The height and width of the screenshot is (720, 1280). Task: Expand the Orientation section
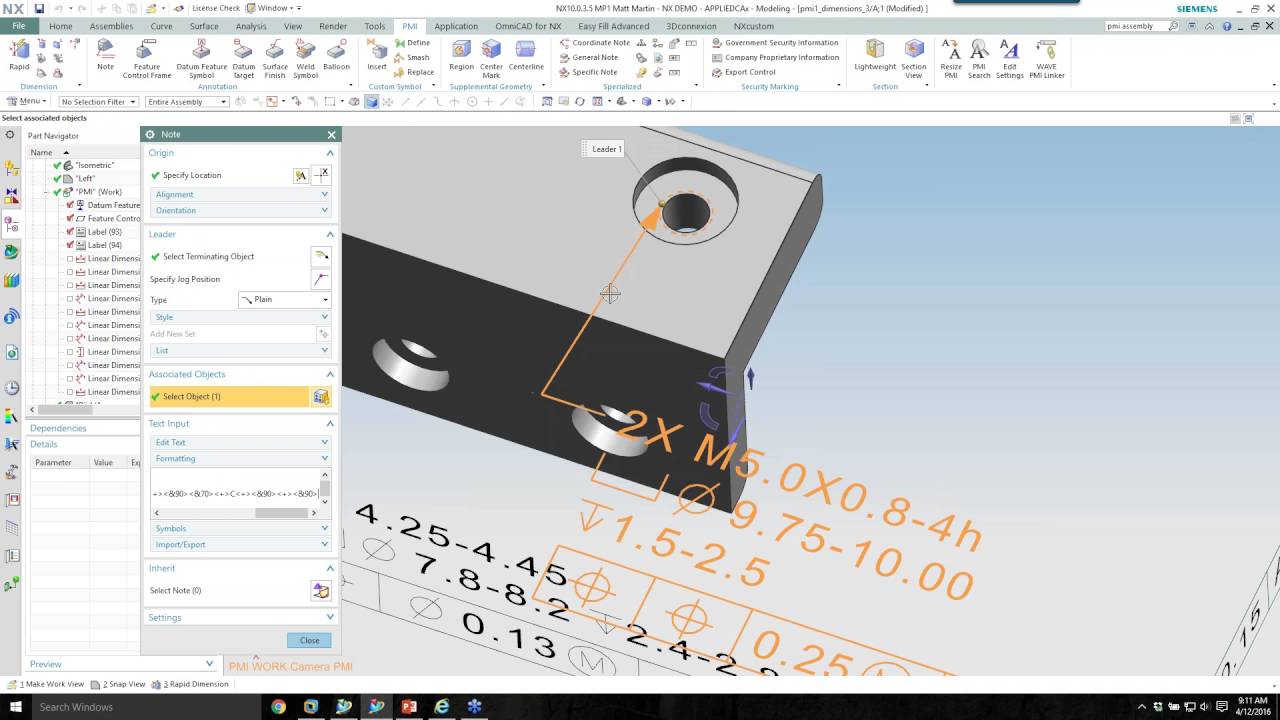(240, 210)
